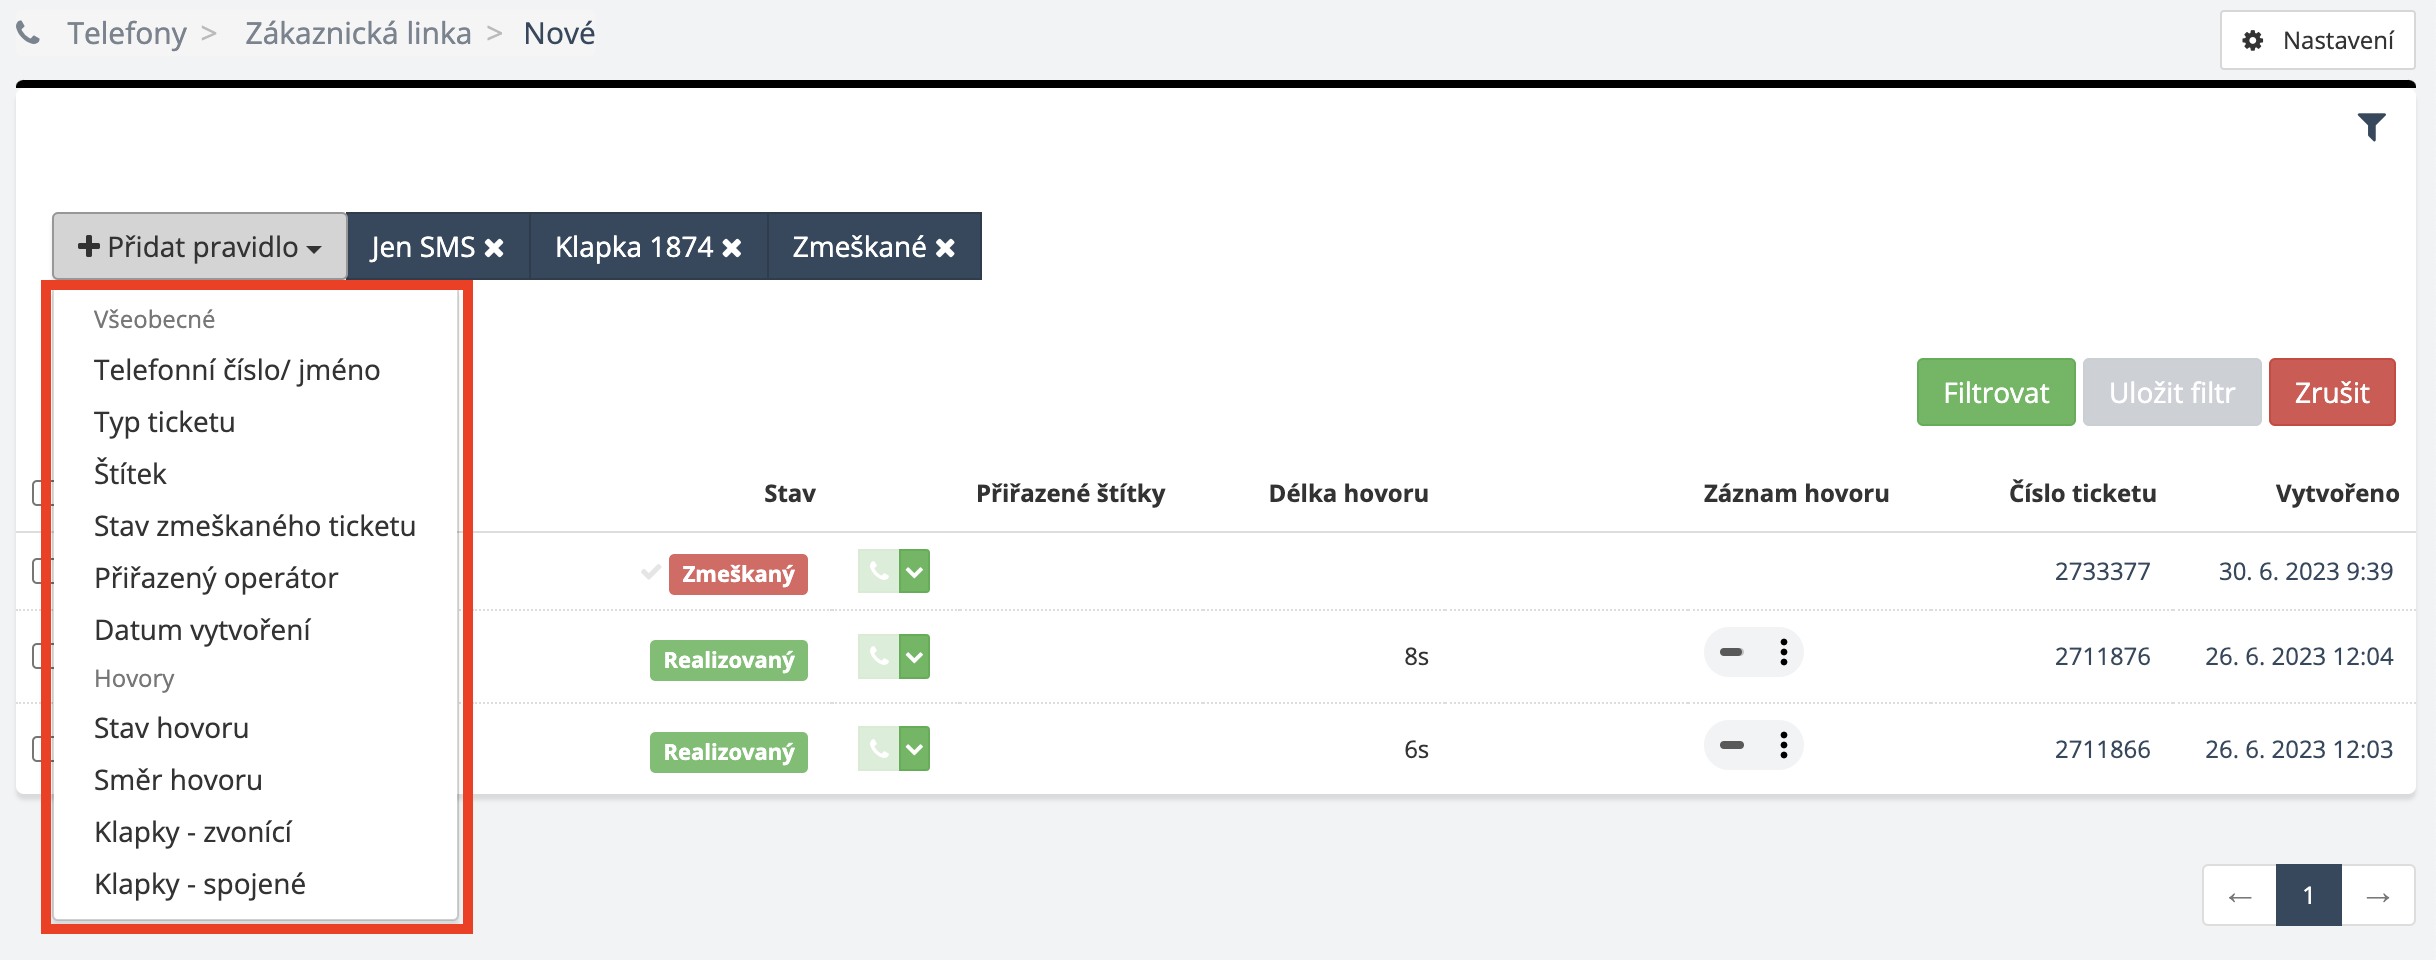Viewport: 2436px width, 960px height.
Task: Choose Klapky - zvonící from the menu
Action: [193, 832]
